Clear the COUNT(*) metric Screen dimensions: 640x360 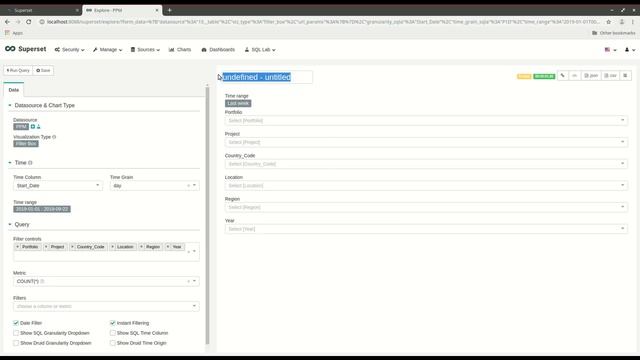pyautogui.click(x=189, y=281)
